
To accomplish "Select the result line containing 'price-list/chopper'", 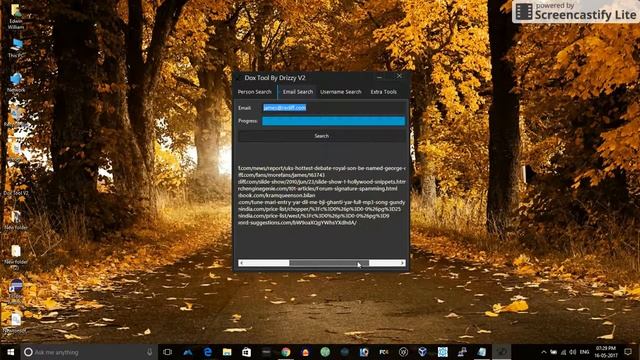I will 320,209.
